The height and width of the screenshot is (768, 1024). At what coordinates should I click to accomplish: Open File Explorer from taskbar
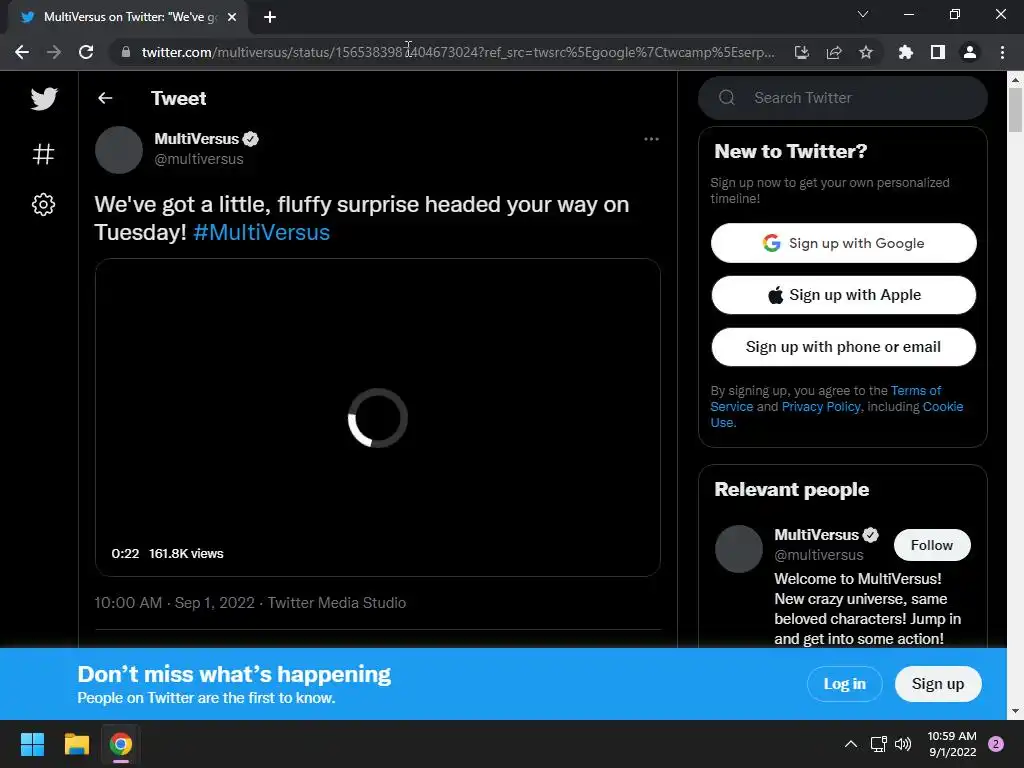(x=76, y=744)
